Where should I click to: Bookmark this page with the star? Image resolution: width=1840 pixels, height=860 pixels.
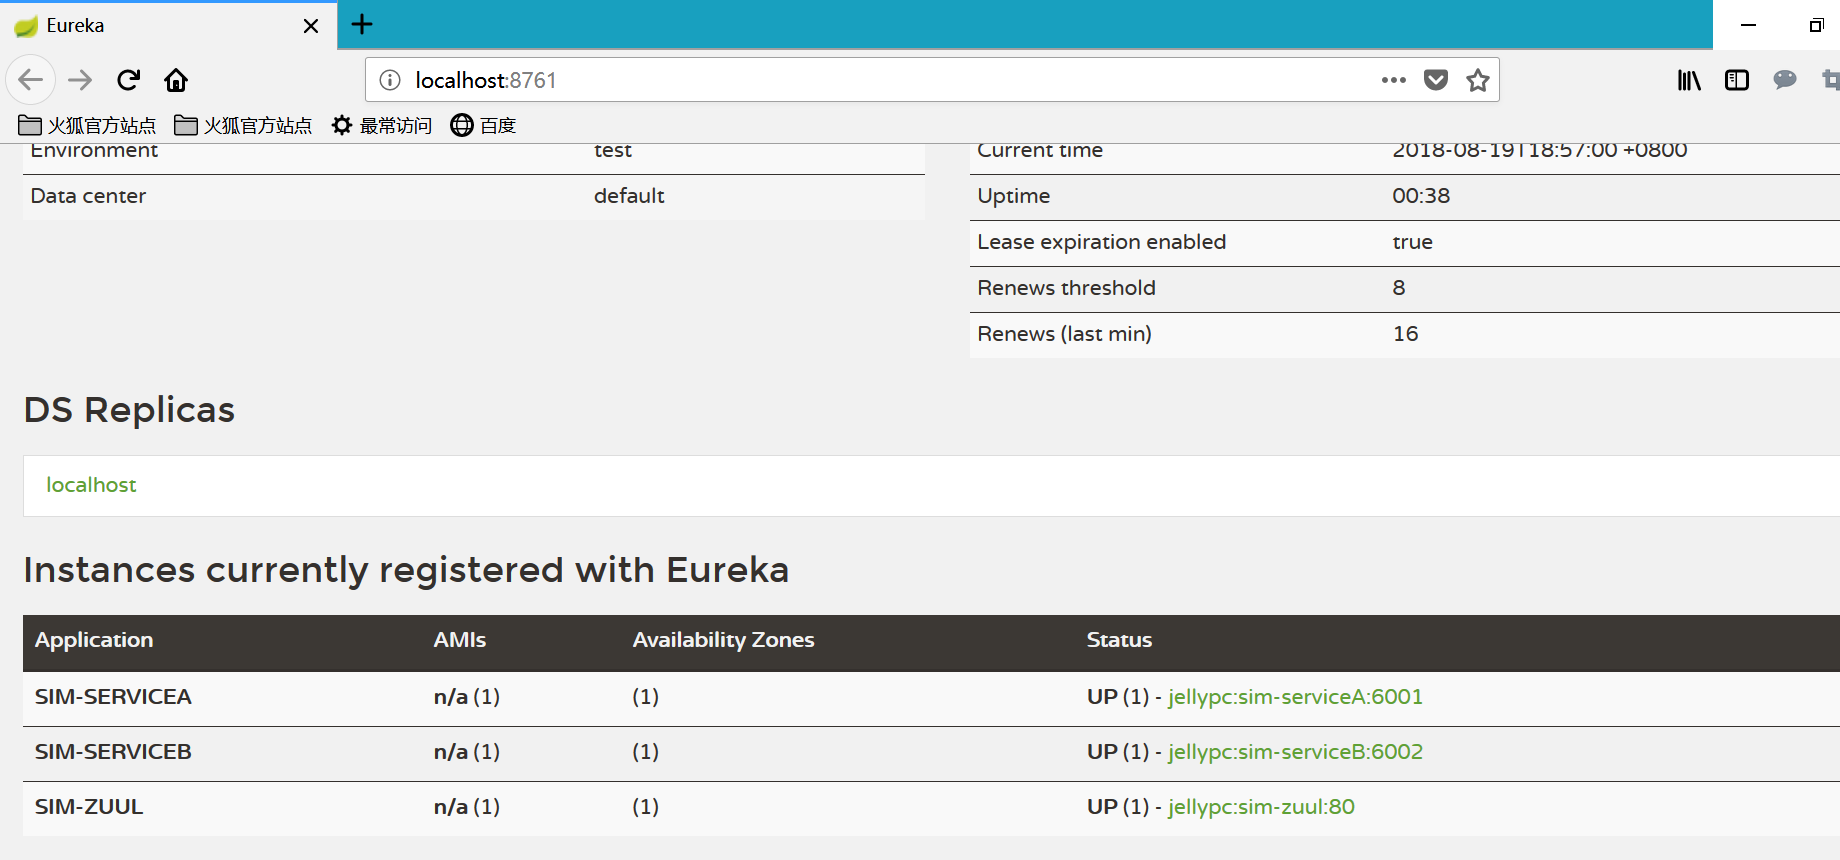point(1478,80)
